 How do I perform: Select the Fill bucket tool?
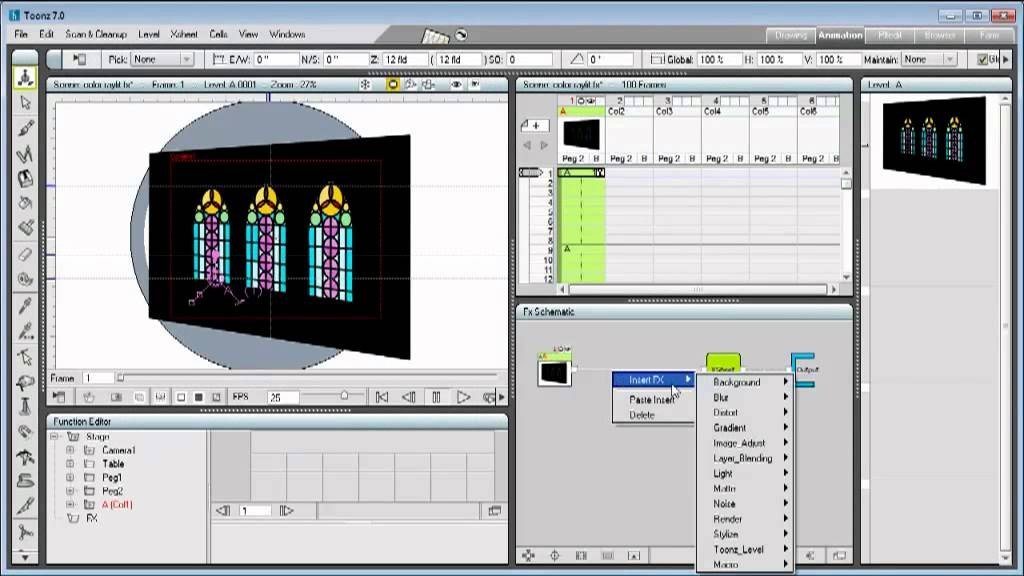click(25, 203)
